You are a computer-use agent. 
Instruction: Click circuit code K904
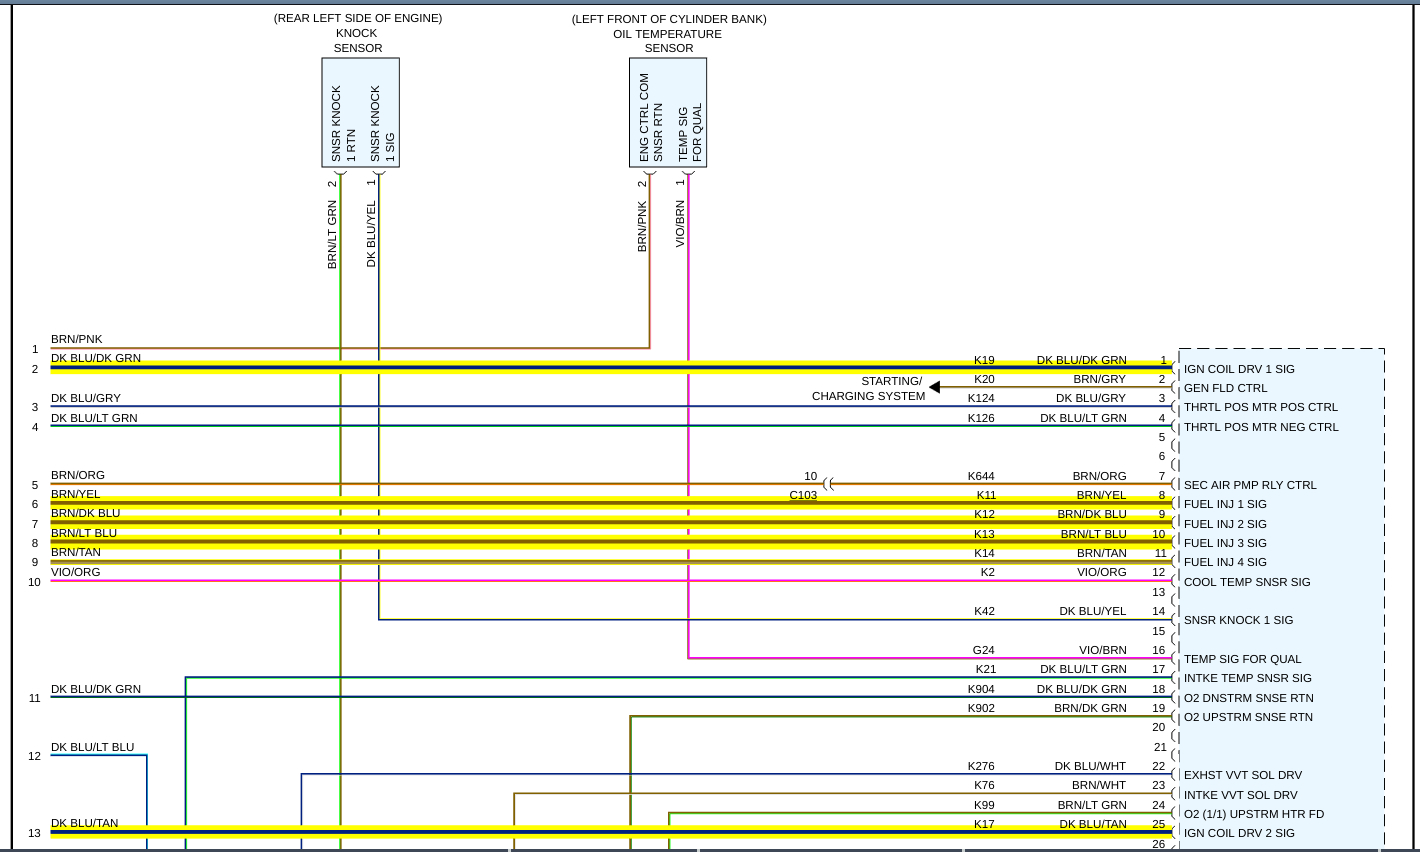tap(981, 689)
